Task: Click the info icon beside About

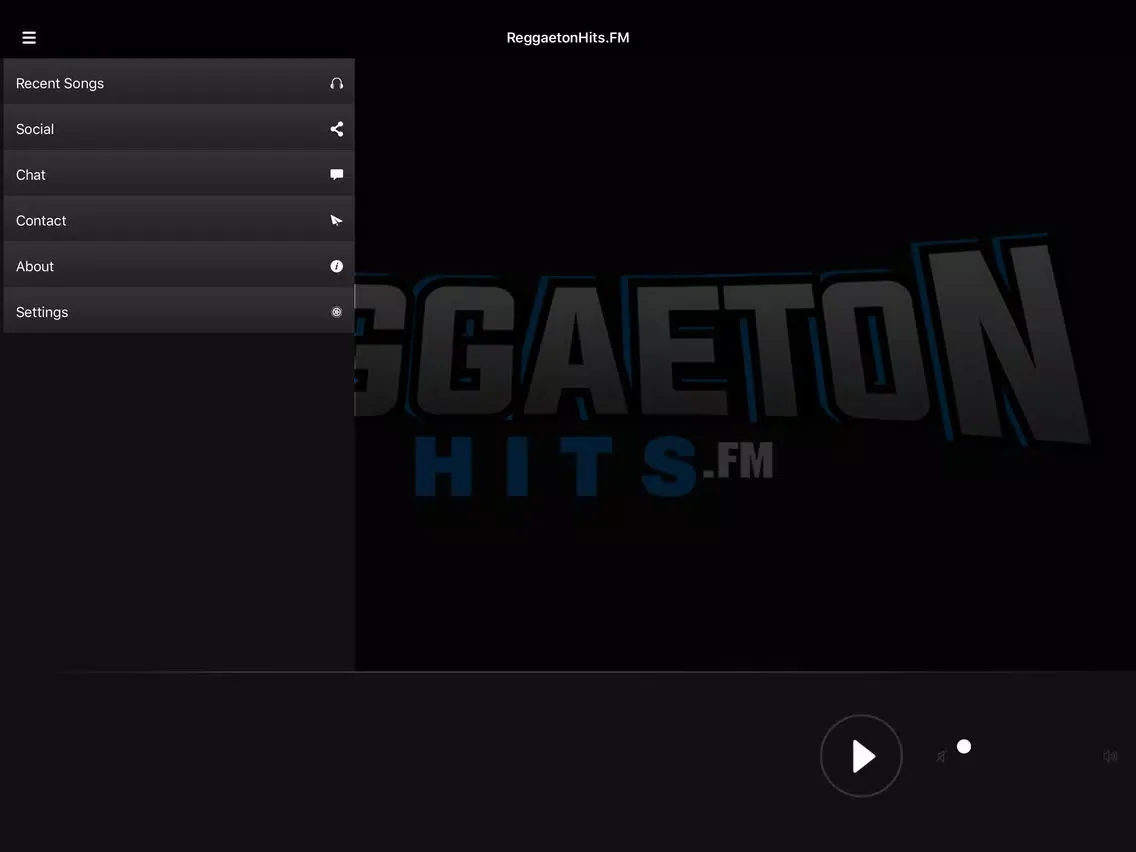Action: point(336,266)
